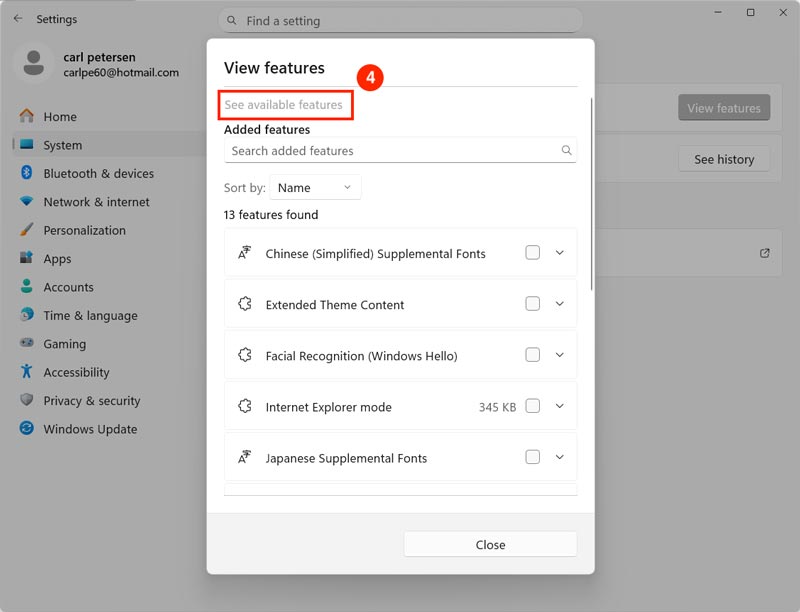Click the Windows Update icon in sidebar
This screenshot has width=800, height=612.
pos(27,429)
